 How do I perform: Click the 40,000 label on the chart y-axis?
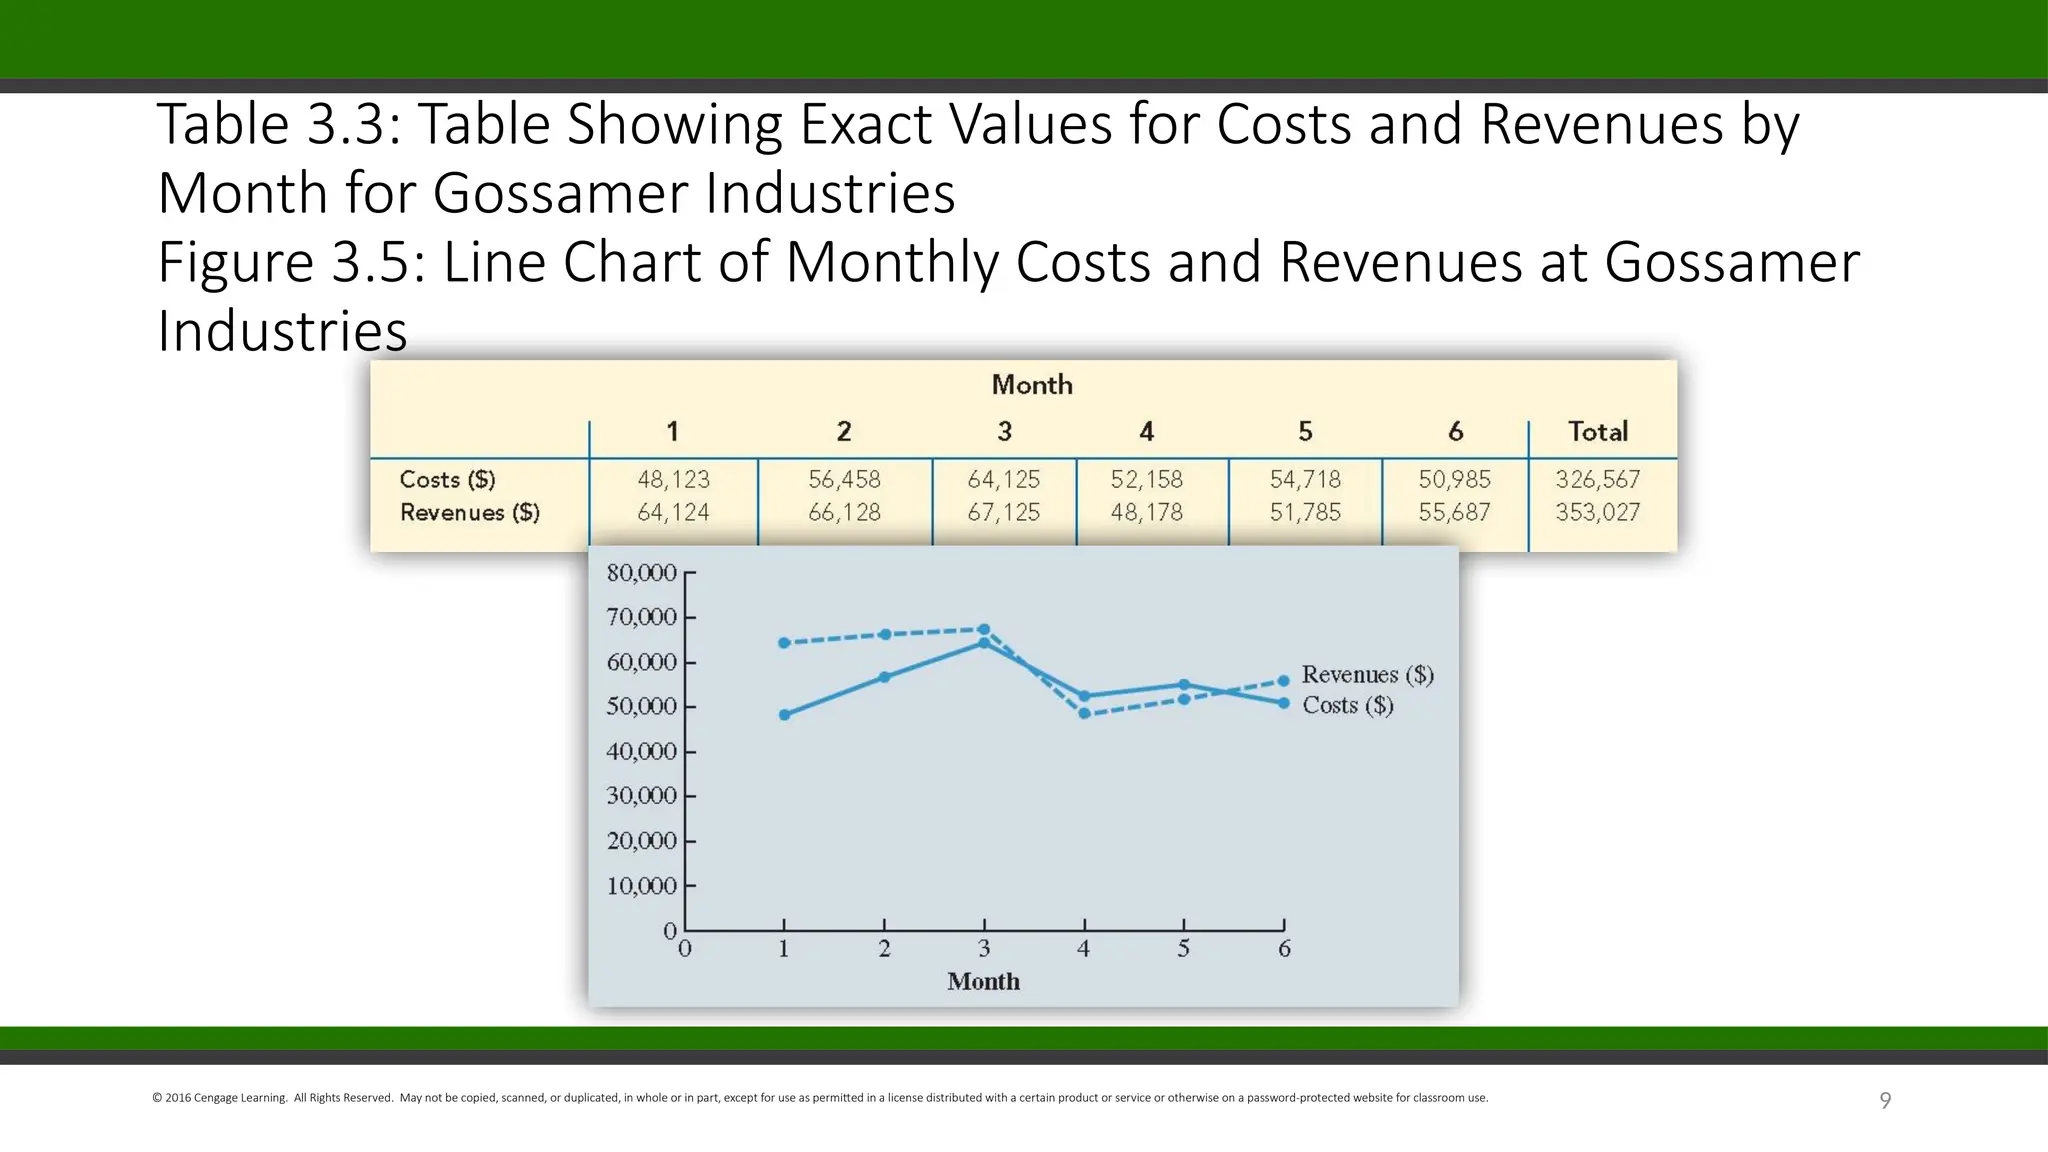pyautogui.click(x=642, y=751)
